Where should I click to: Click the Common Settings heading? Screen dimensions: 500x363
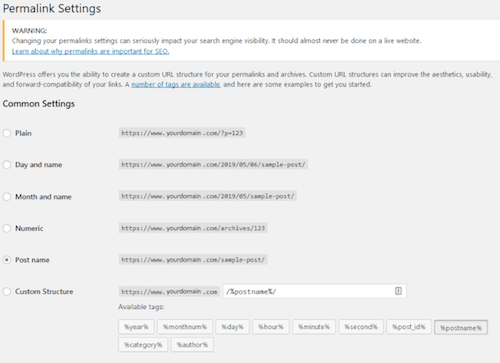pos(39,104)
